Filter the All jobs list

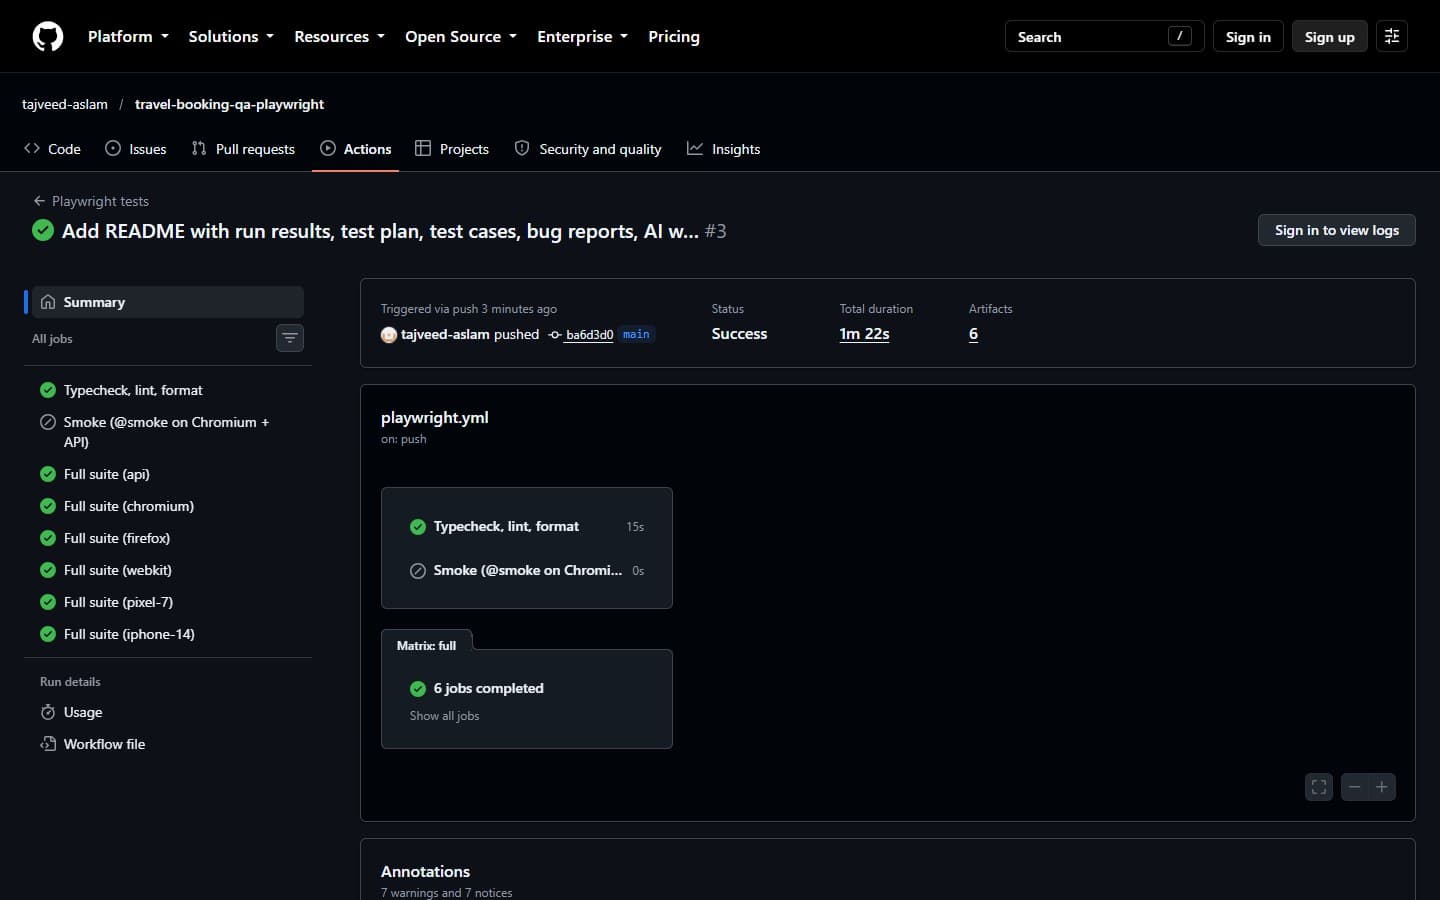coord(290,338)
